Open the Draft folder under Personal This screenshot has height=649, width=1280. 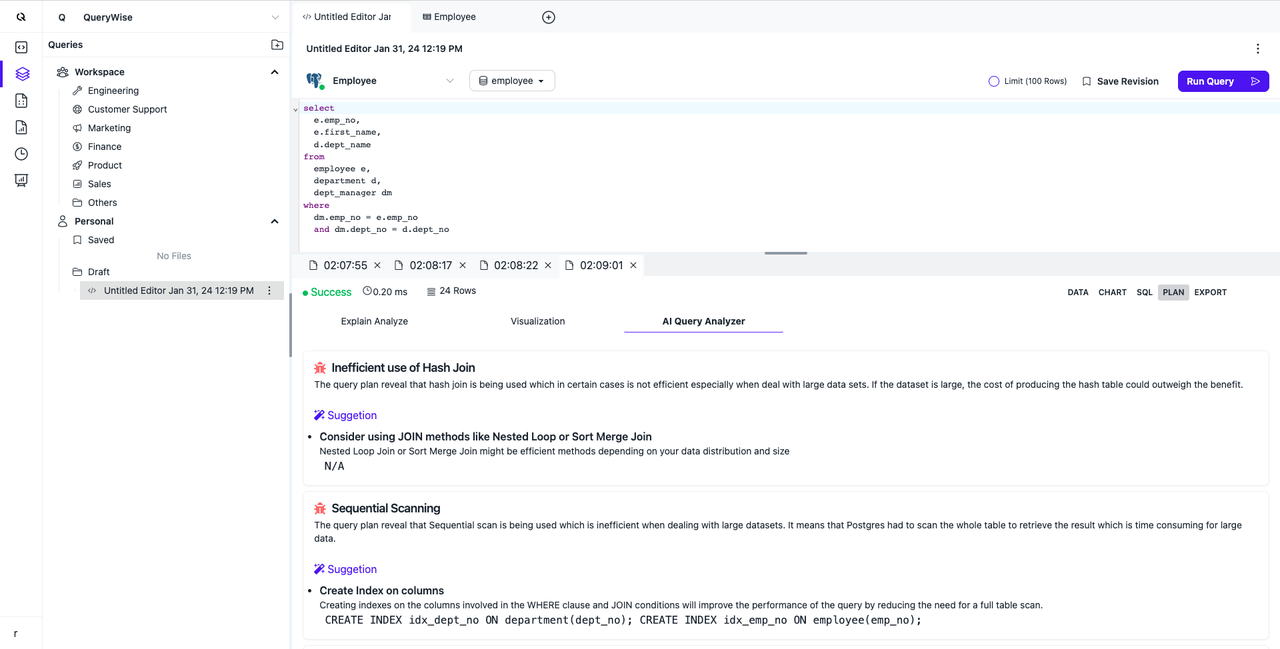point(98,272)
